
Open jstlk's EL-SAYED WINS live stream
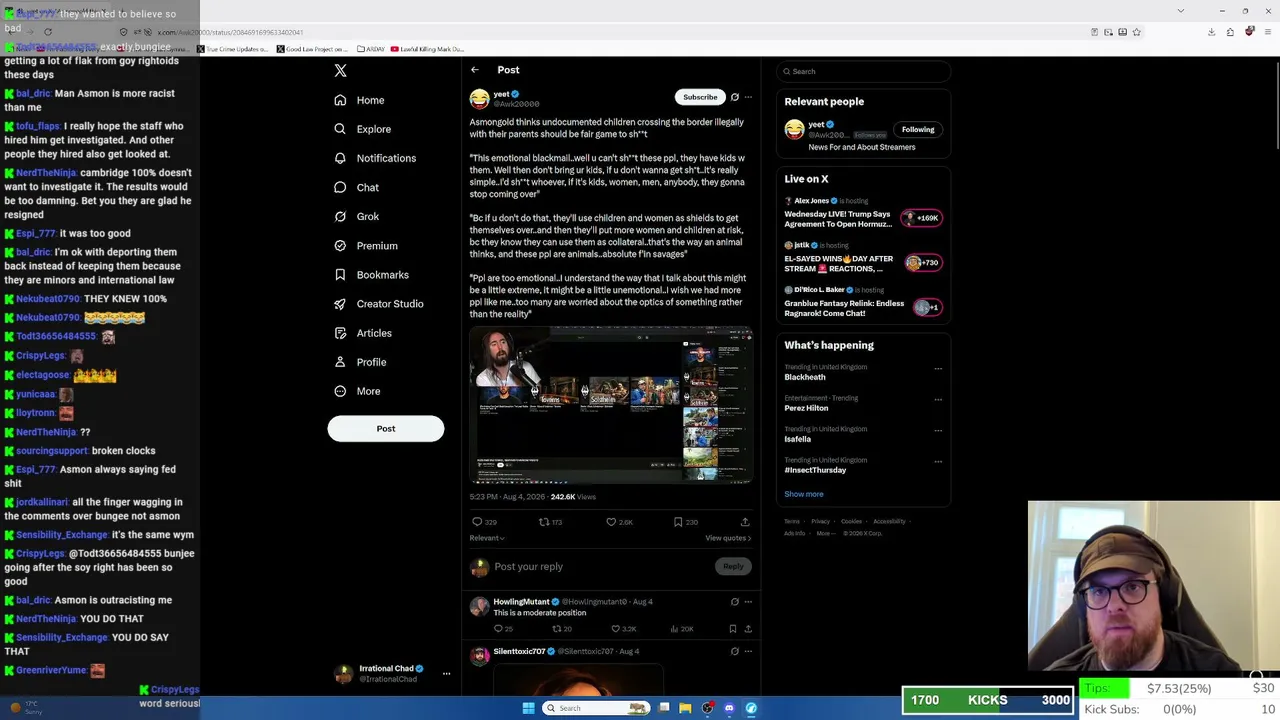pos(863,257)
